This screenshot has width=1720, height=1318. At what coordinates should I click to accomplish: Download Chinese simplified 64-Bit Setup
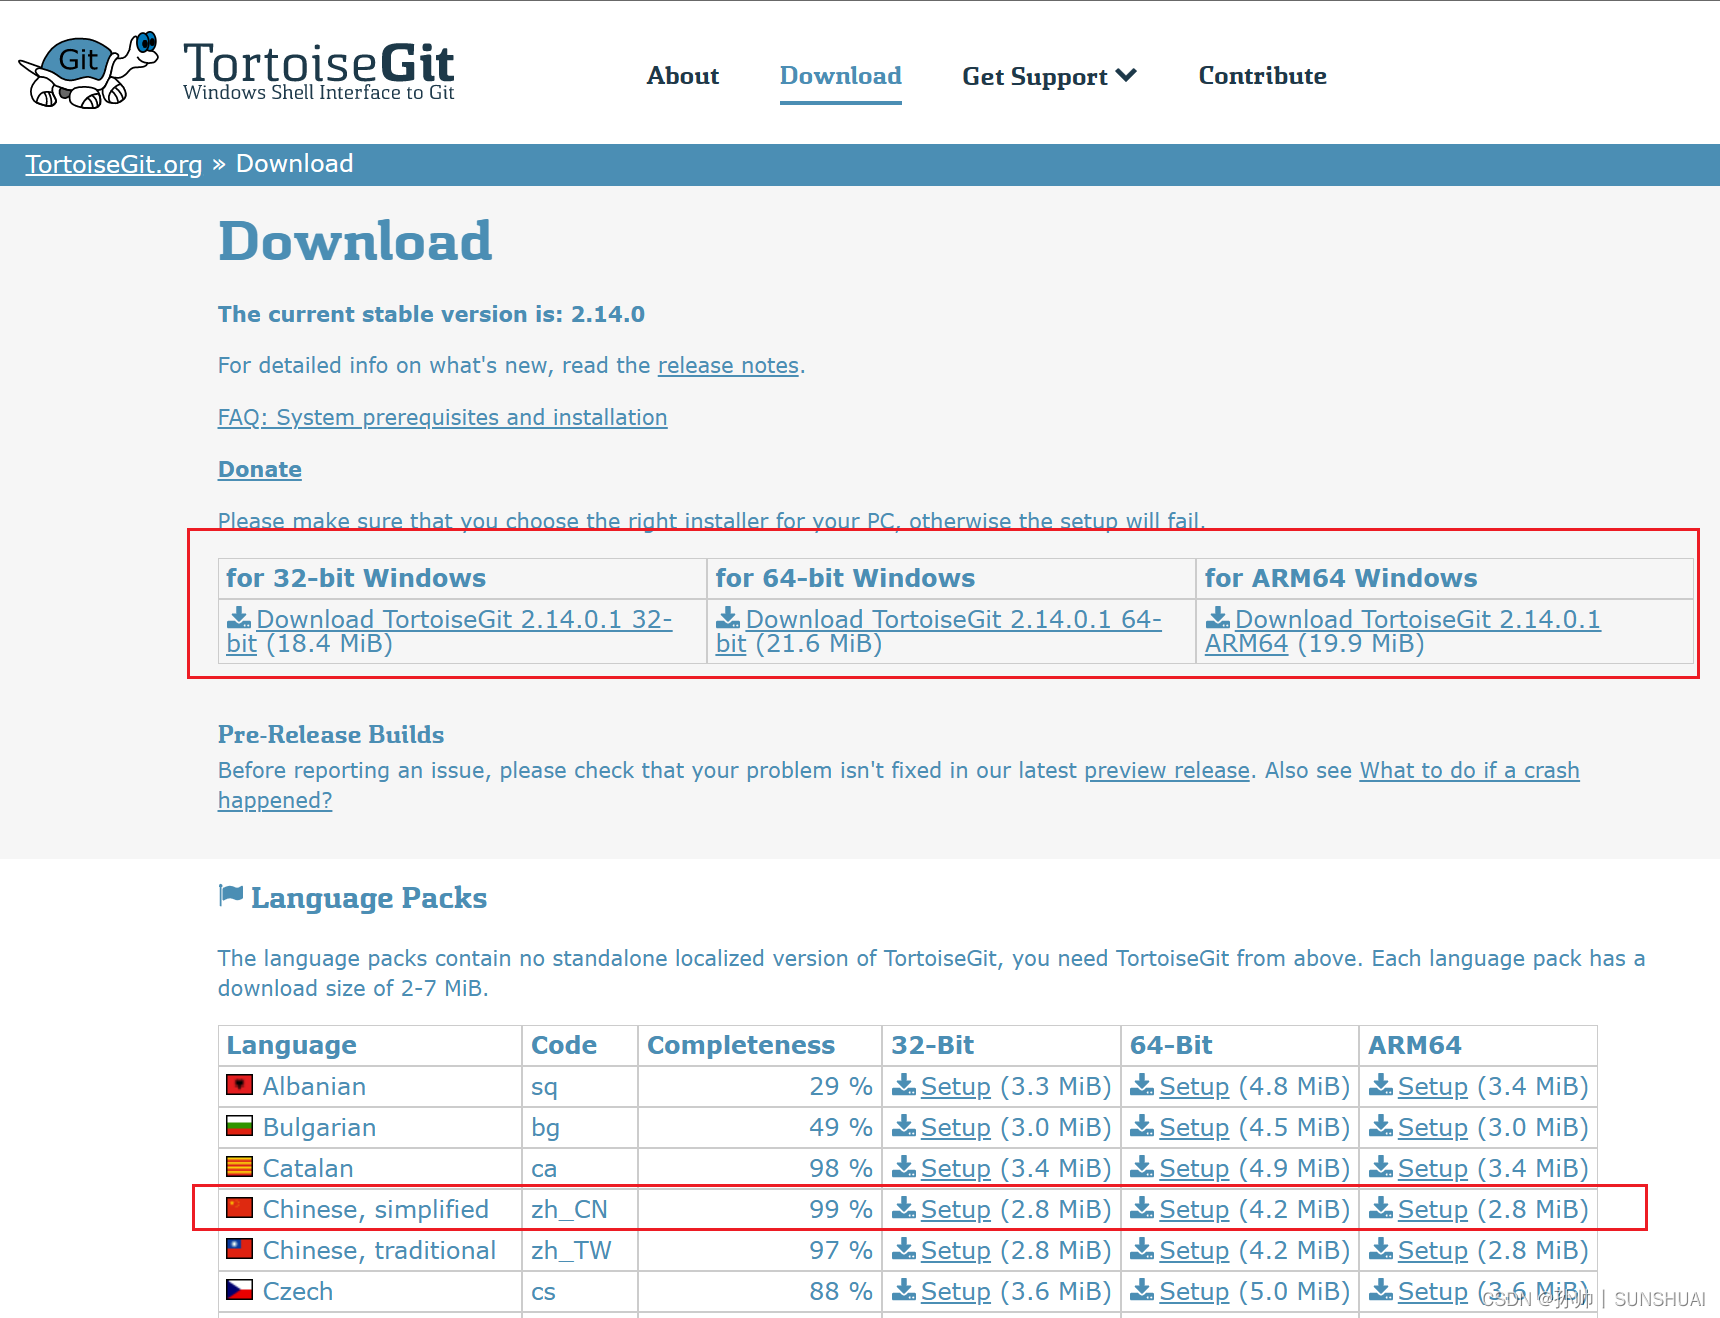[x=1194, y=1210]
